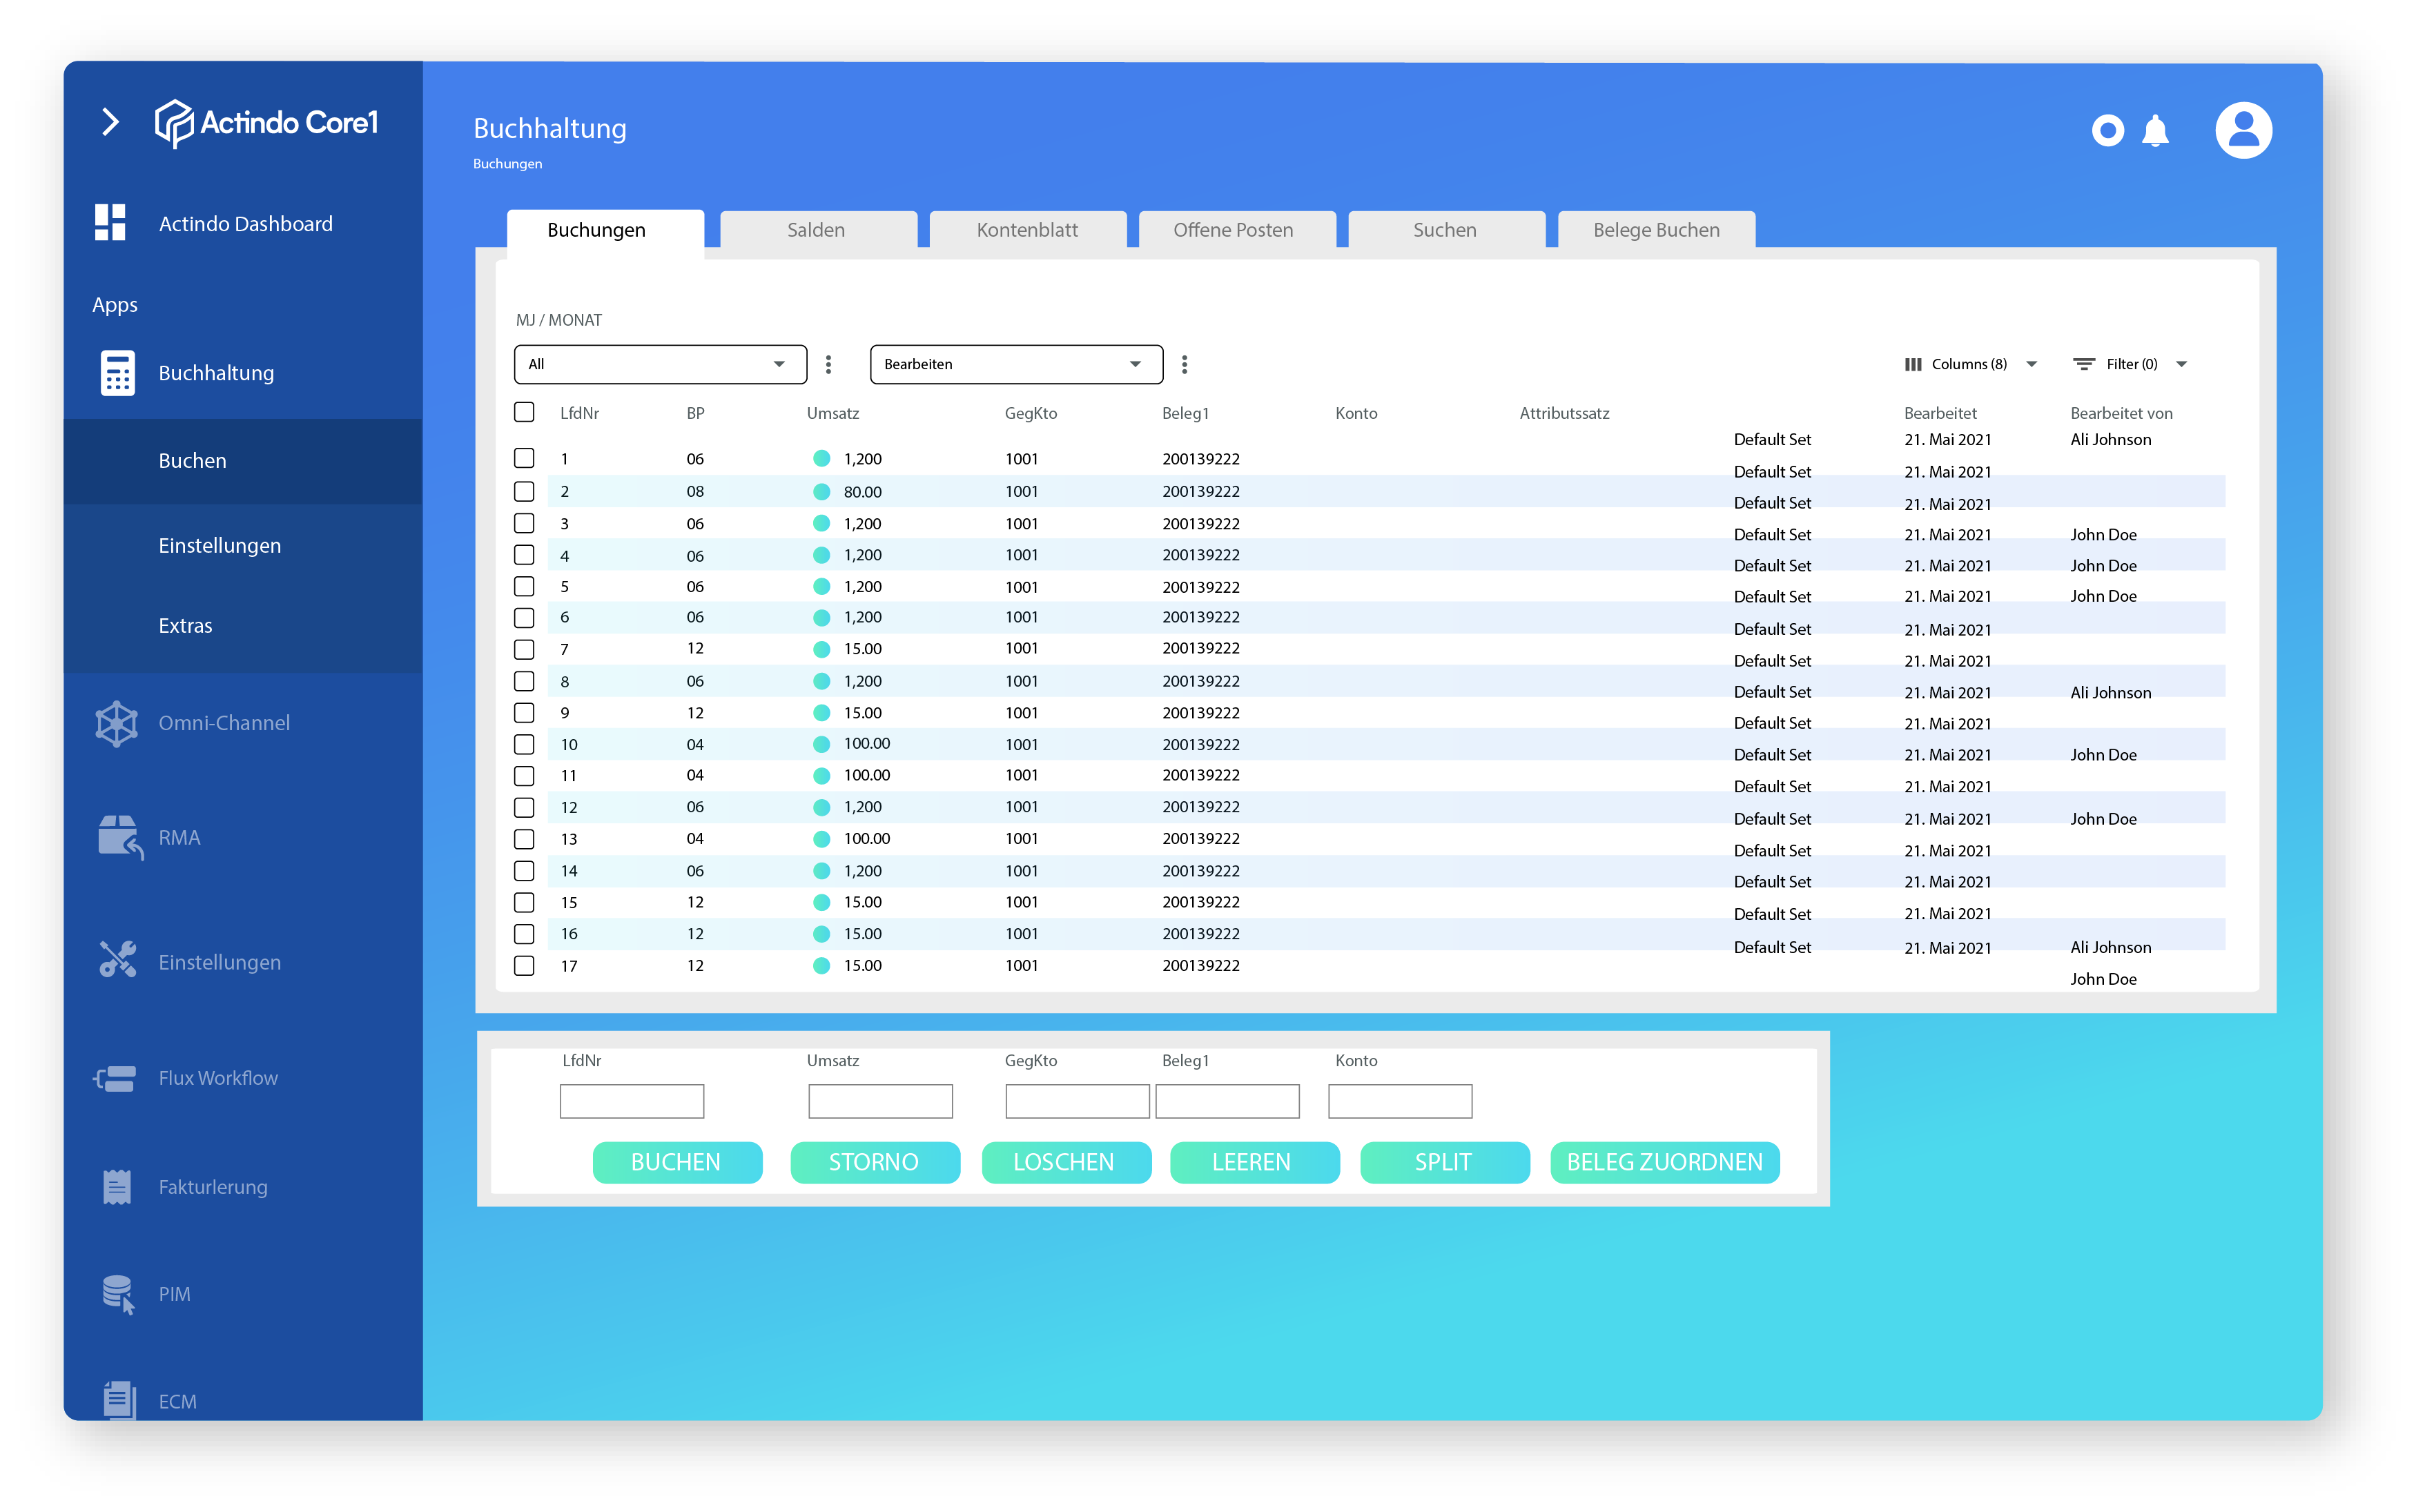Switch to the Offene Posten tab

coord(1237,230)
